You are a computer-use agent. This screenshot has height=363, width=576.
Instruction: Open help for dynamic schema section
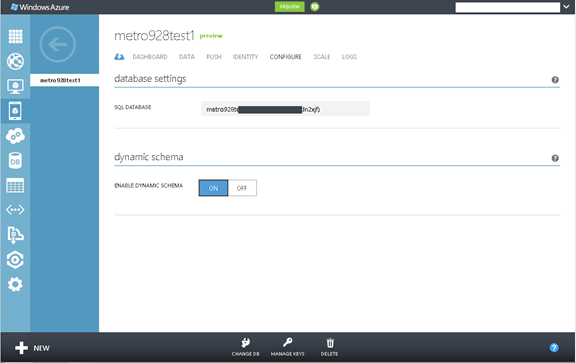coord(555,158)
